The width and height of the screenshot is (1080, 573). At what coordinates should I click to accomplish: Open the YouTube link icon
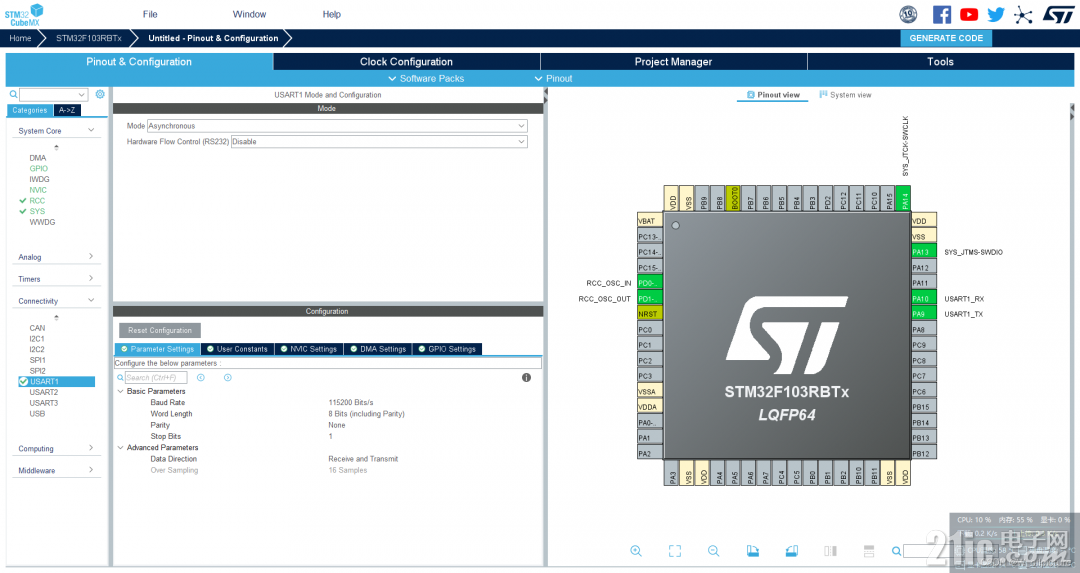969,14
